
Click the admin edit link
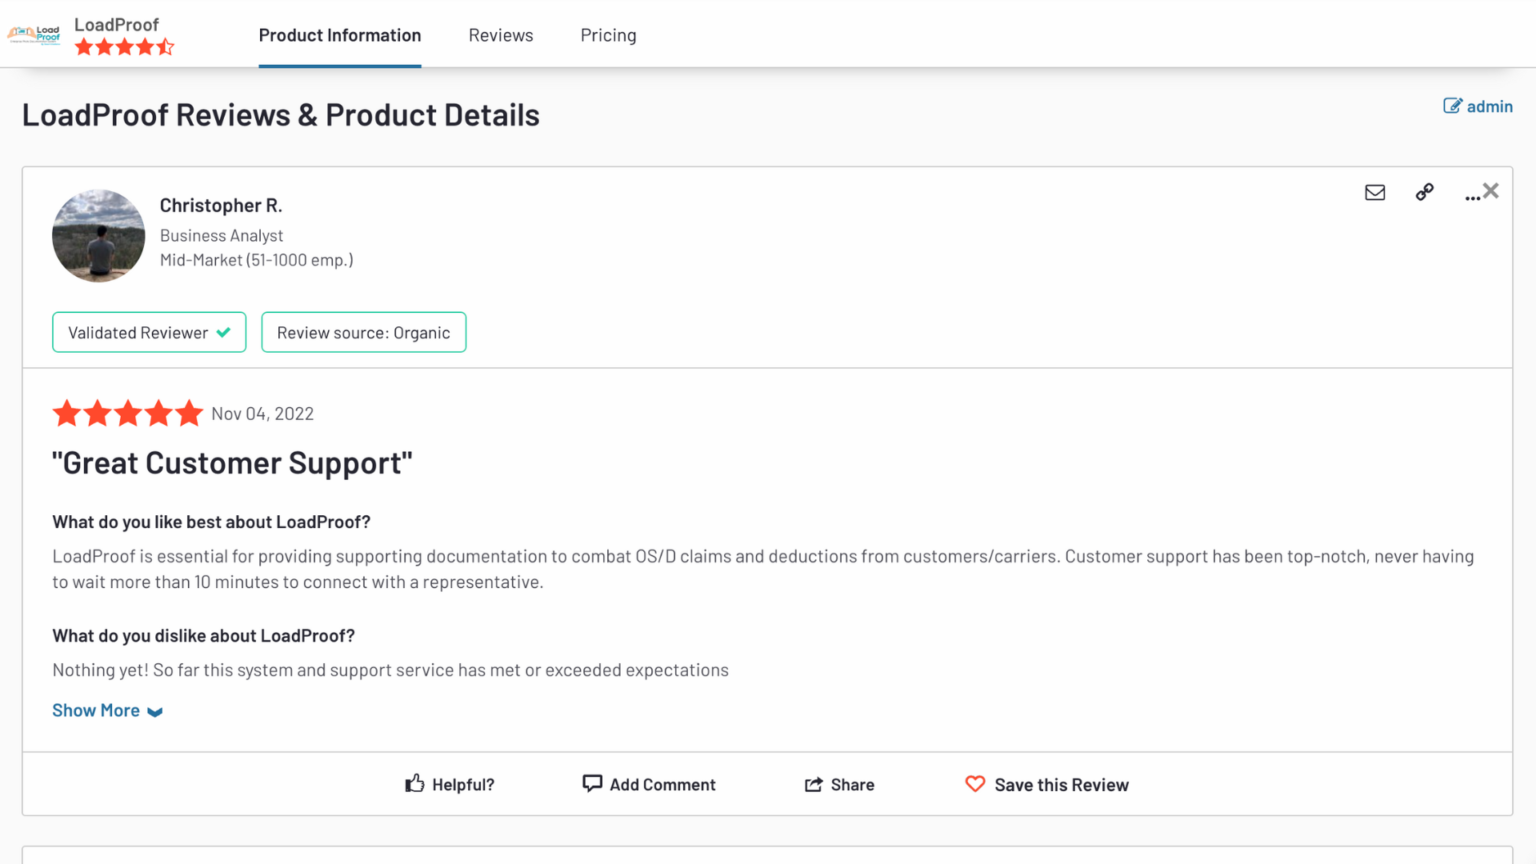[1478, 106]
